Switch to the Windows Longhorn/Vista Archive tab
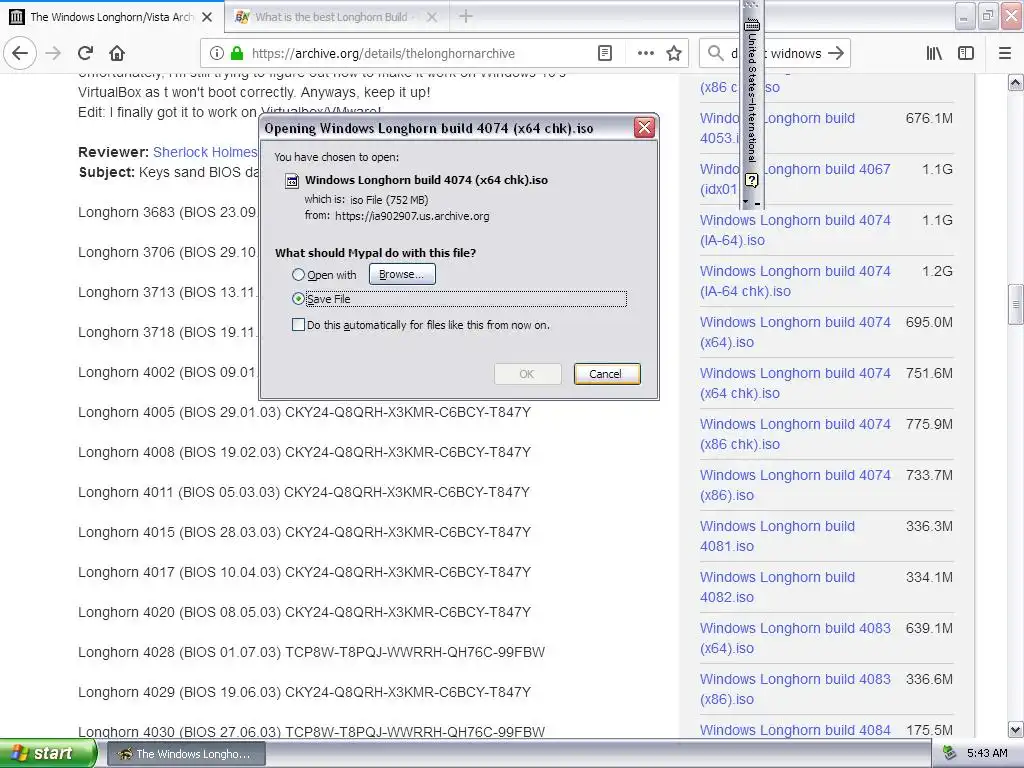 (x=111, y=17)
